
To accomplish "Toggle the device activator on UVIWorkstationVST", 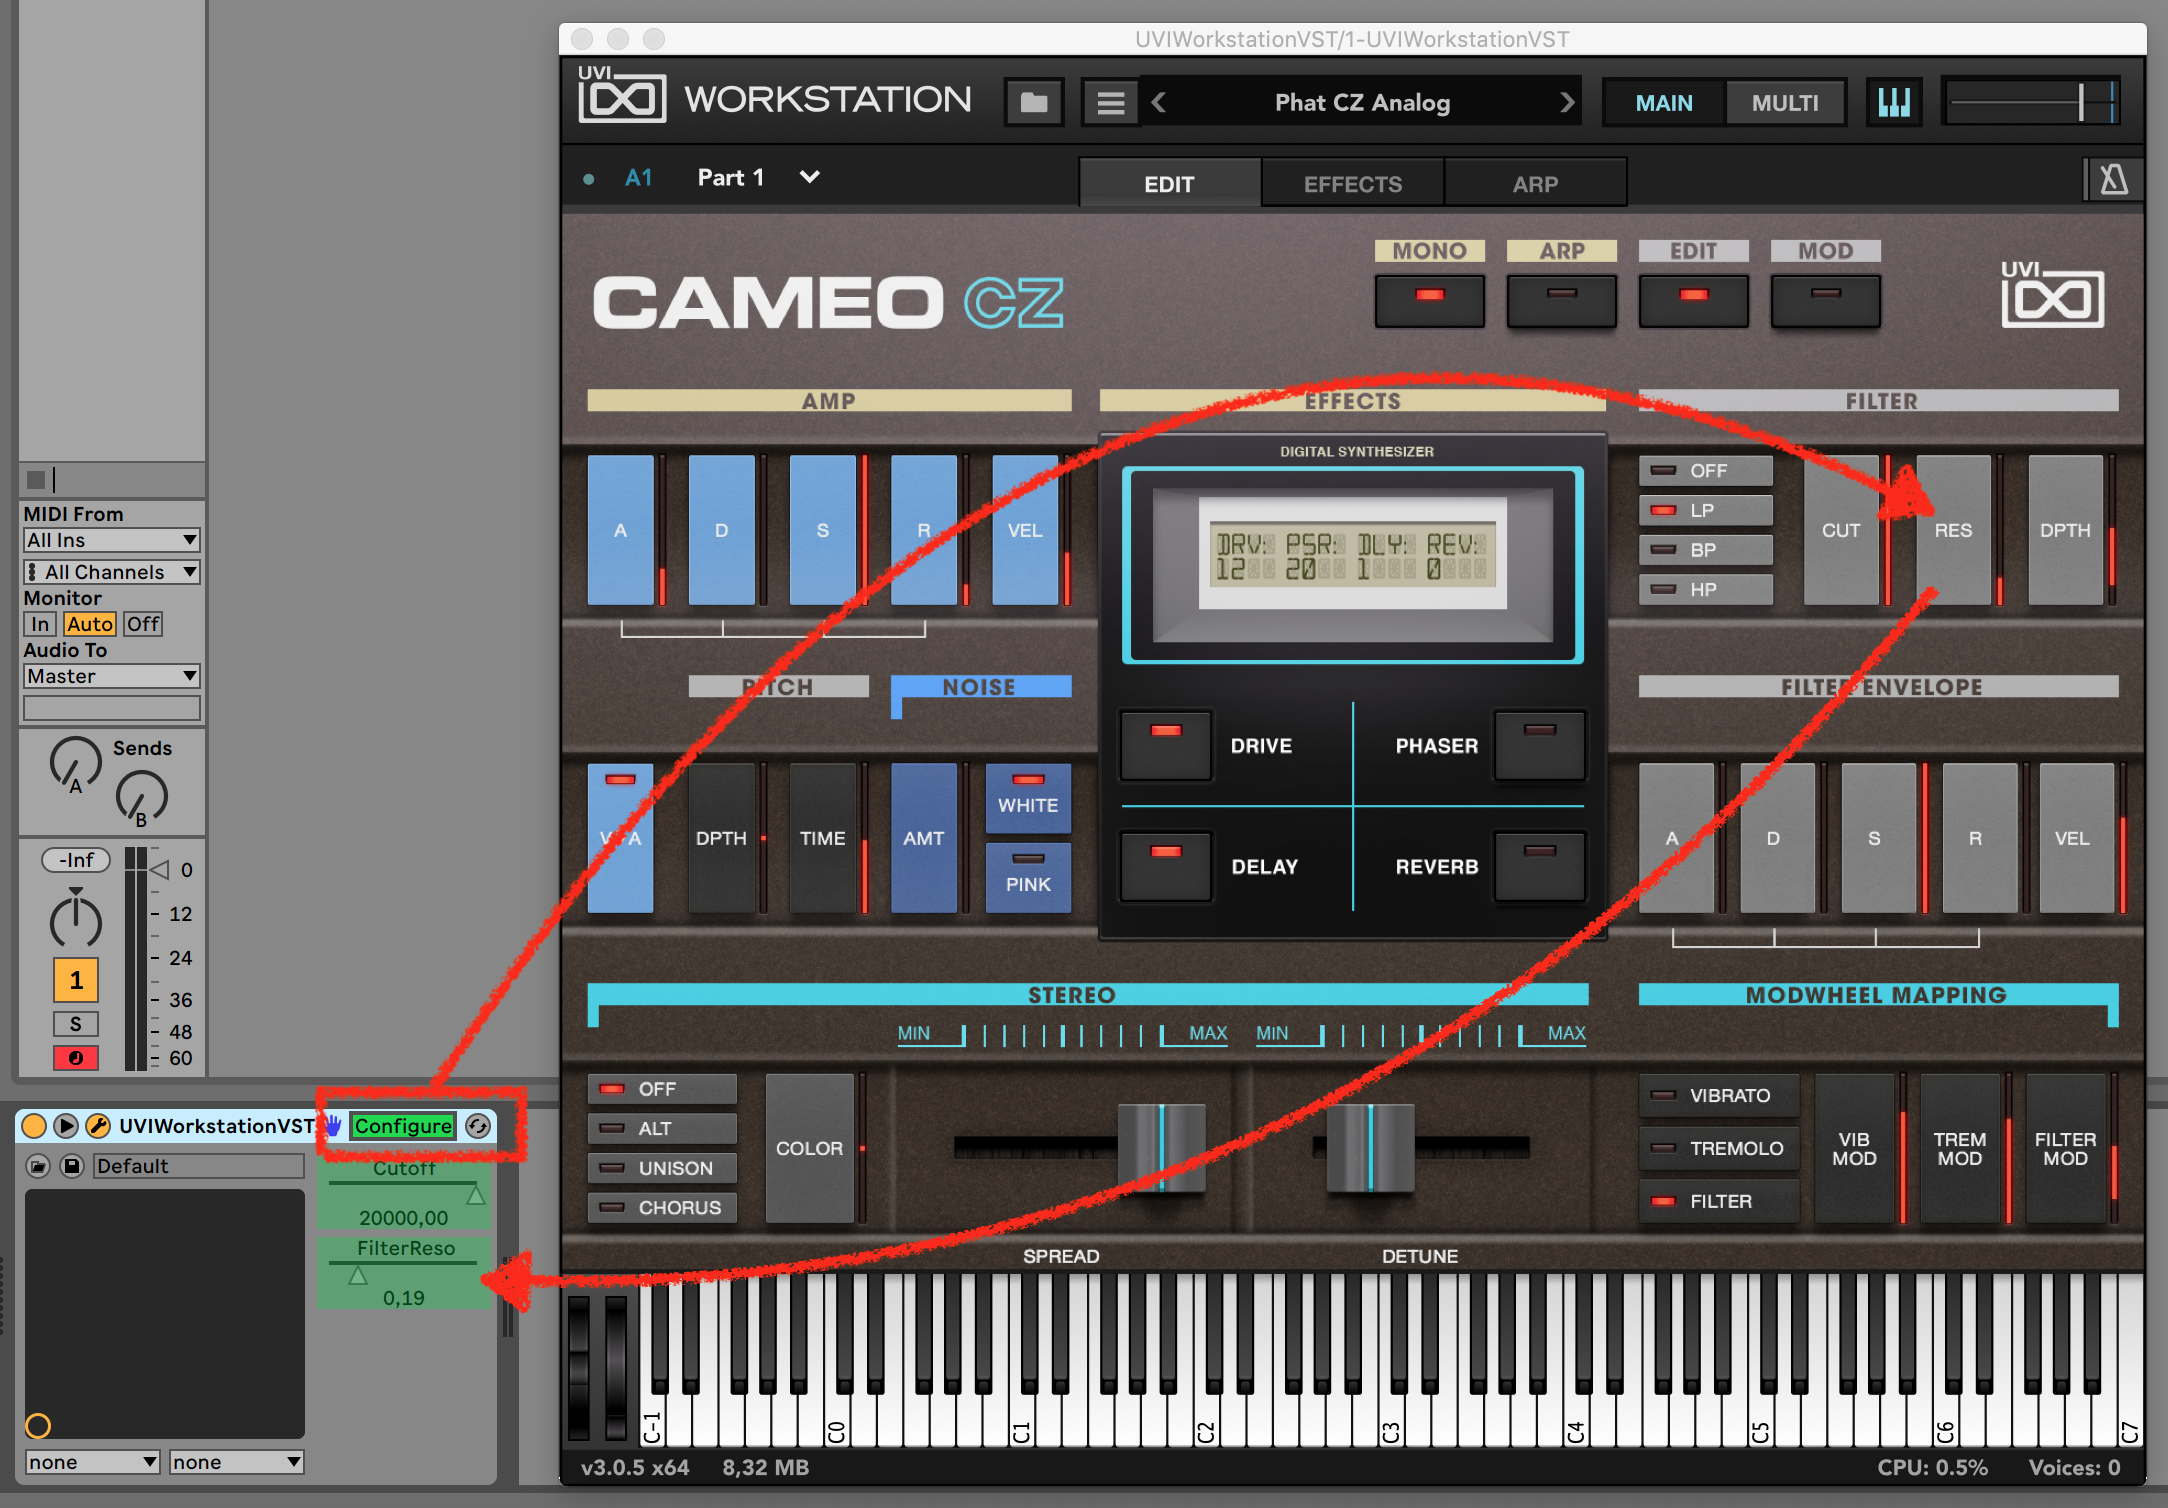I will [34, 1126].
